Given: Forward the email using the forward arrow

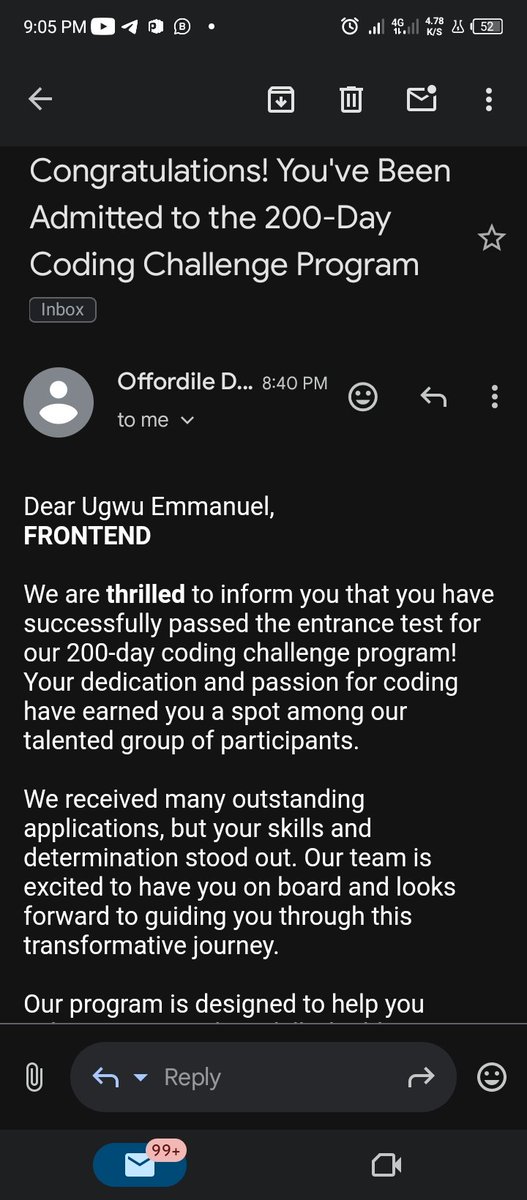Looking at the screenshot, I should 422,1077.
